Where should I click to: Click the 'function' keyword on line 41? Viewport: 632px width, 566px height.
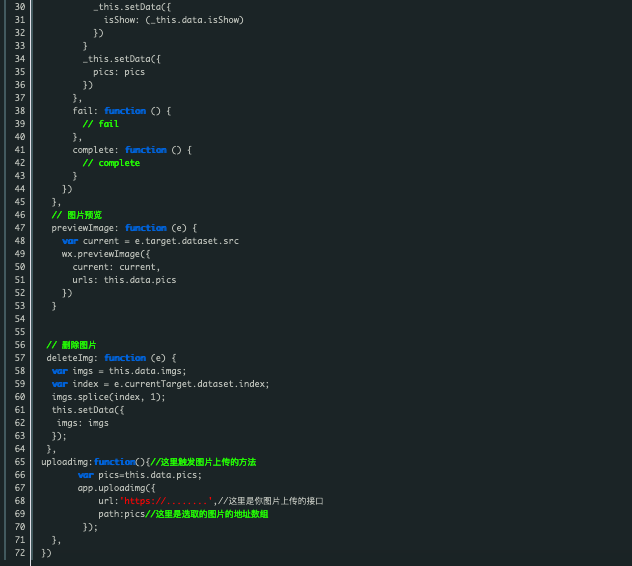(x=146, y=150)
